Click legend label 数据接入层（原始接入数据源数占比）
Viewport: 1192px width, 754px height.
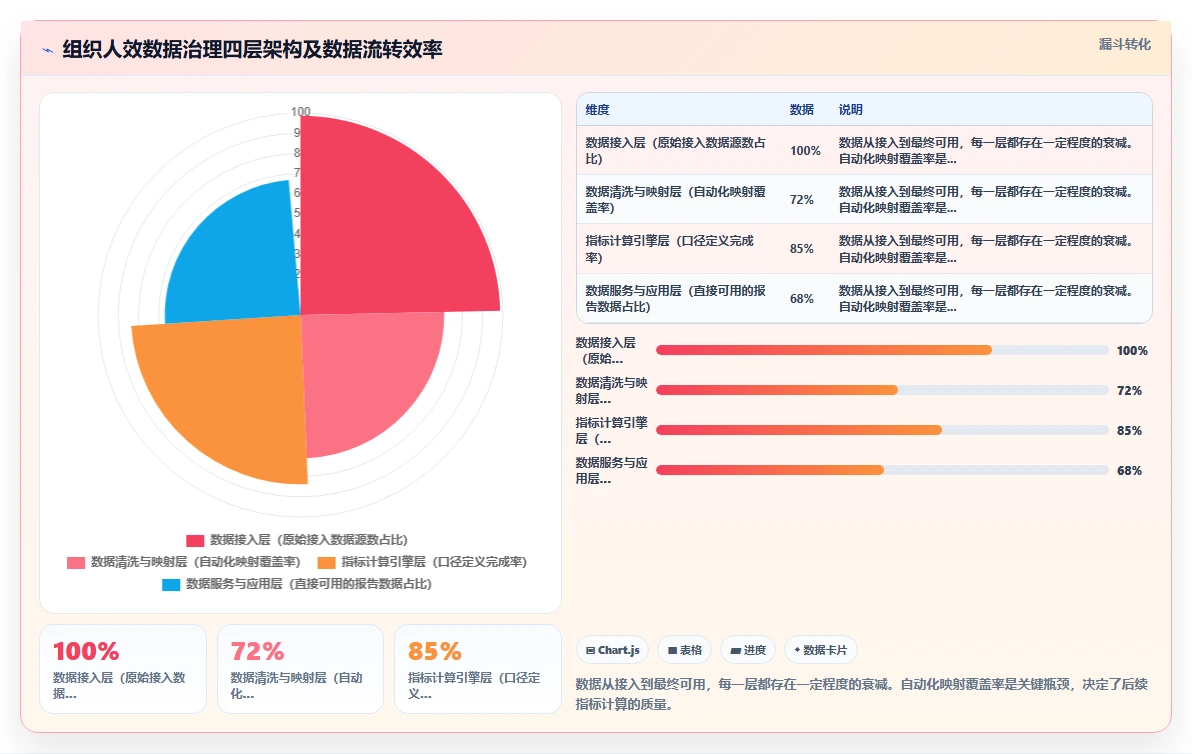309,540
